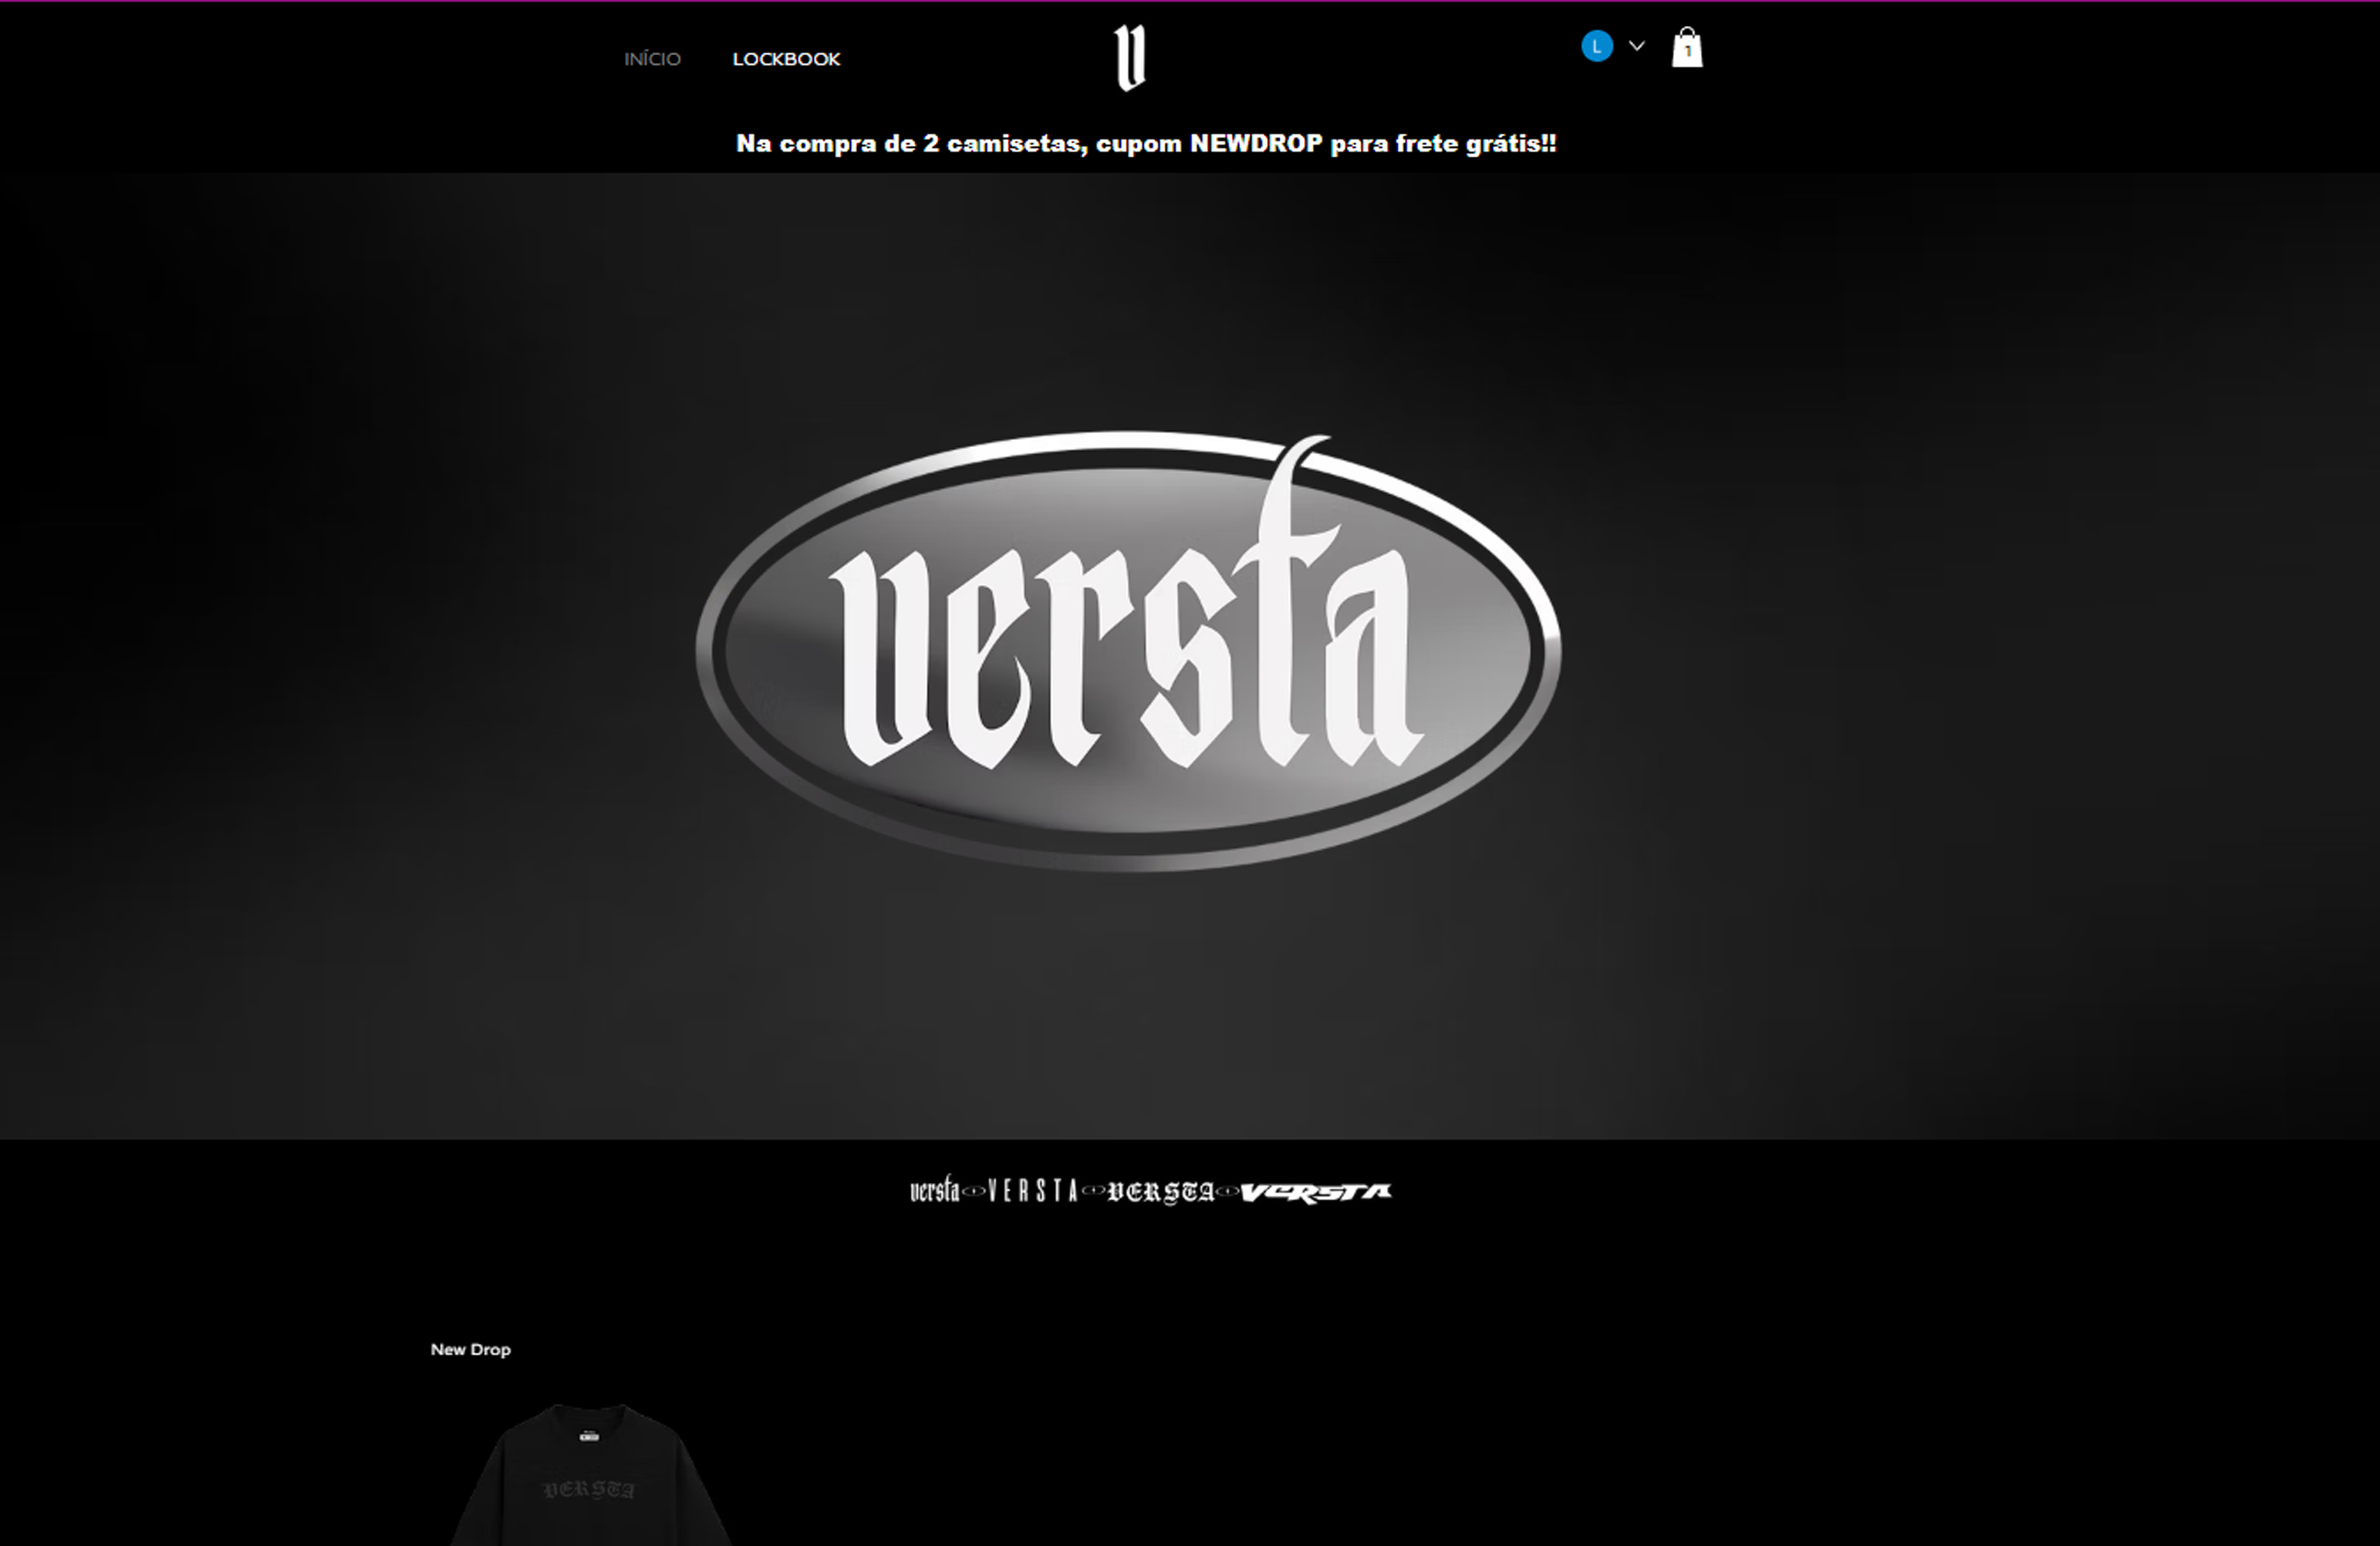Open the LOCKBOOK menu item
Screen dimensions: 2380x1546
click(x=786, y=59)
